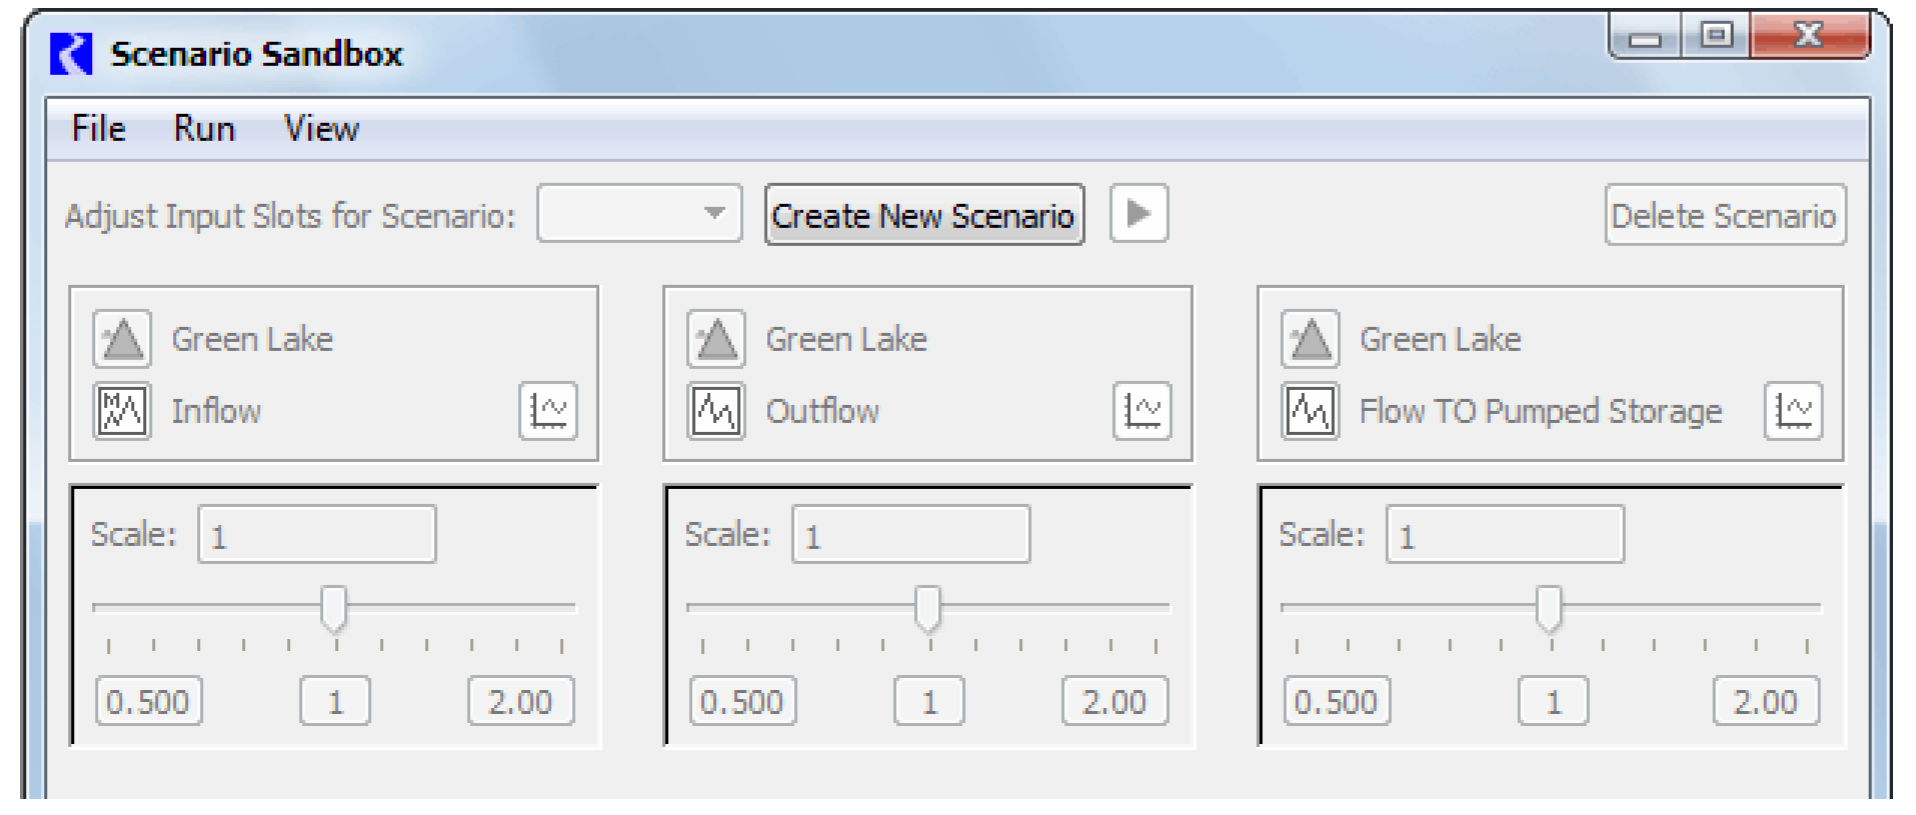Click the Create New Scenario button
Image resolution: width=1916 pixels, height=815 pixels.
(x=924, y=215)
